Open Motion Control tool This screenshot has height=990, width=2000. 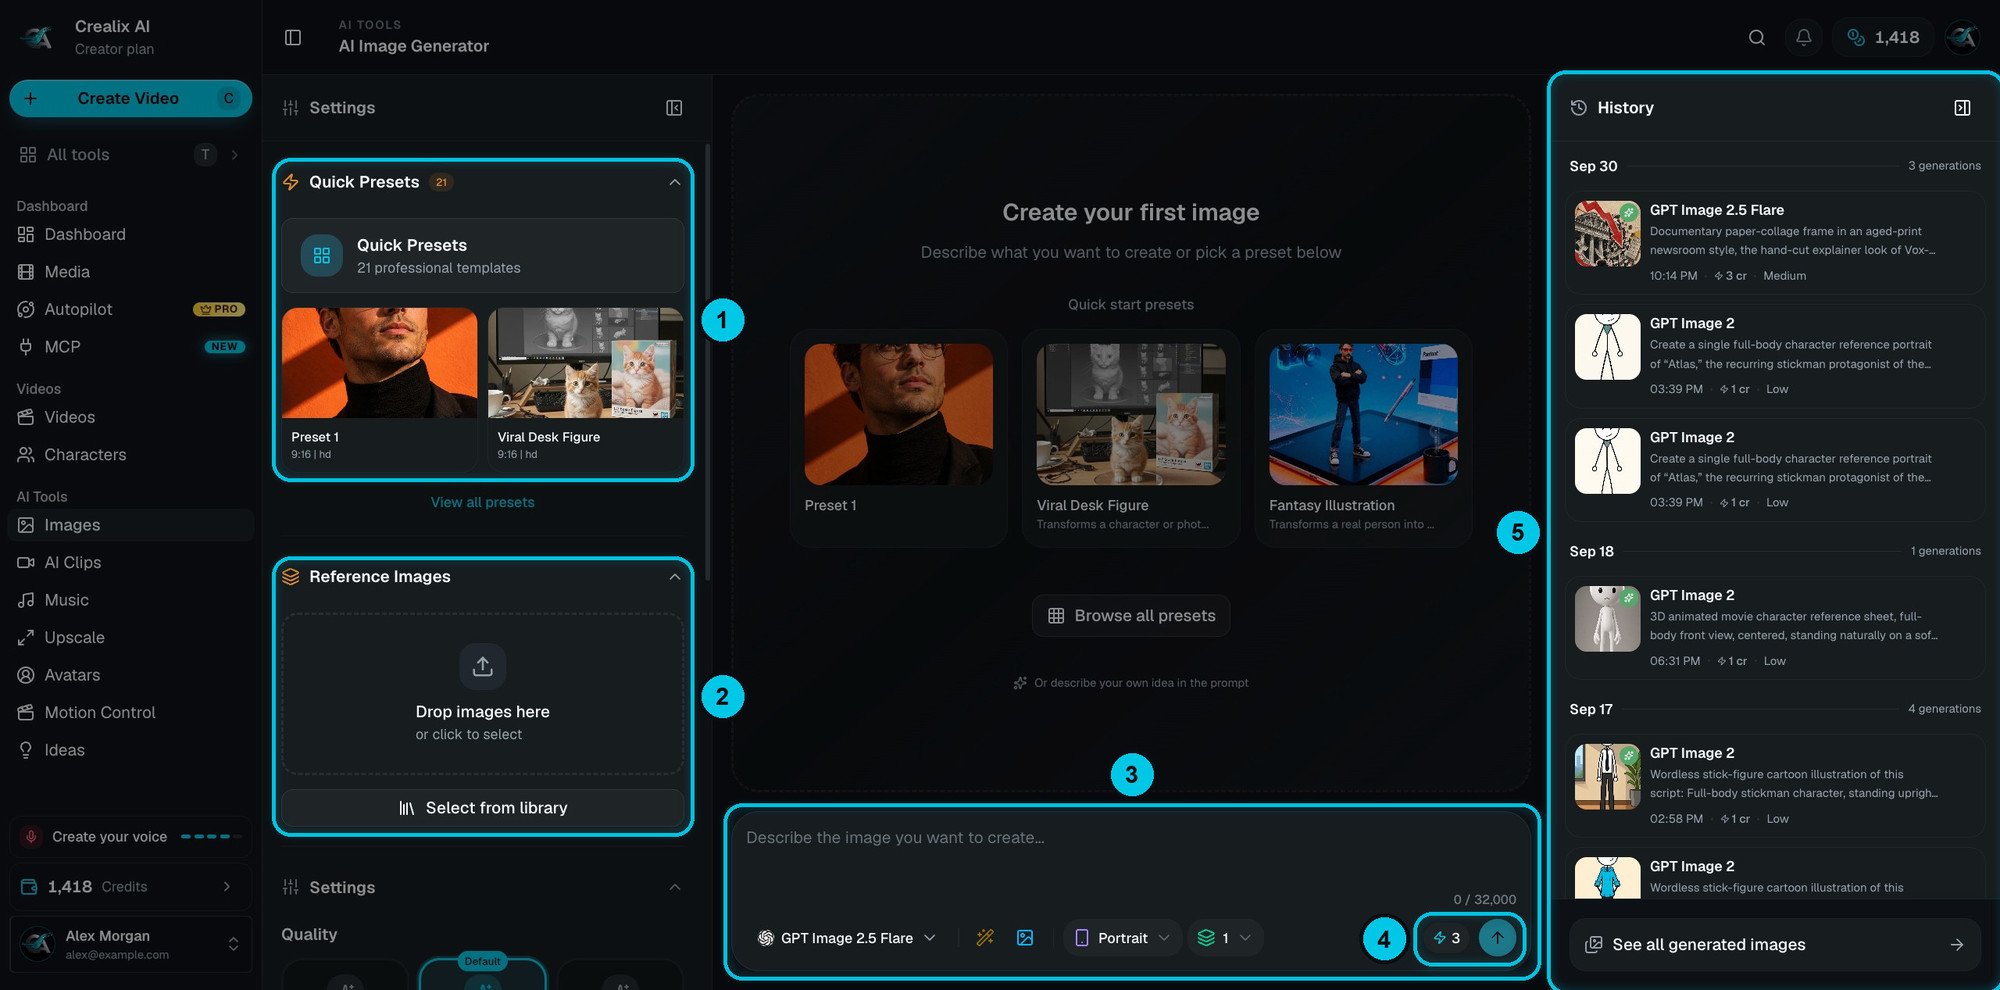pos(130,713)
